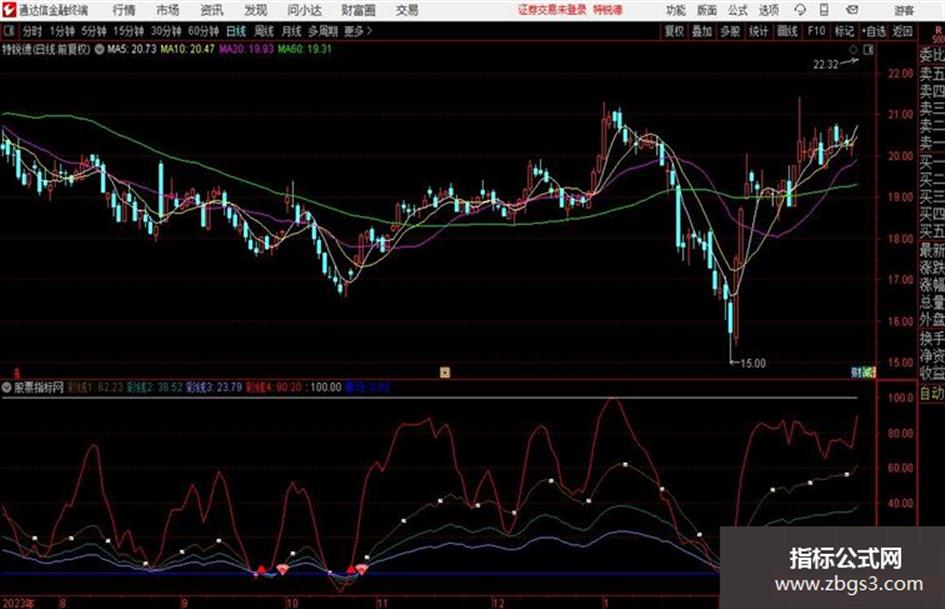Screen dimensions: 945x609
Task: Open the mail envelope icon
Action: (852, 10)
